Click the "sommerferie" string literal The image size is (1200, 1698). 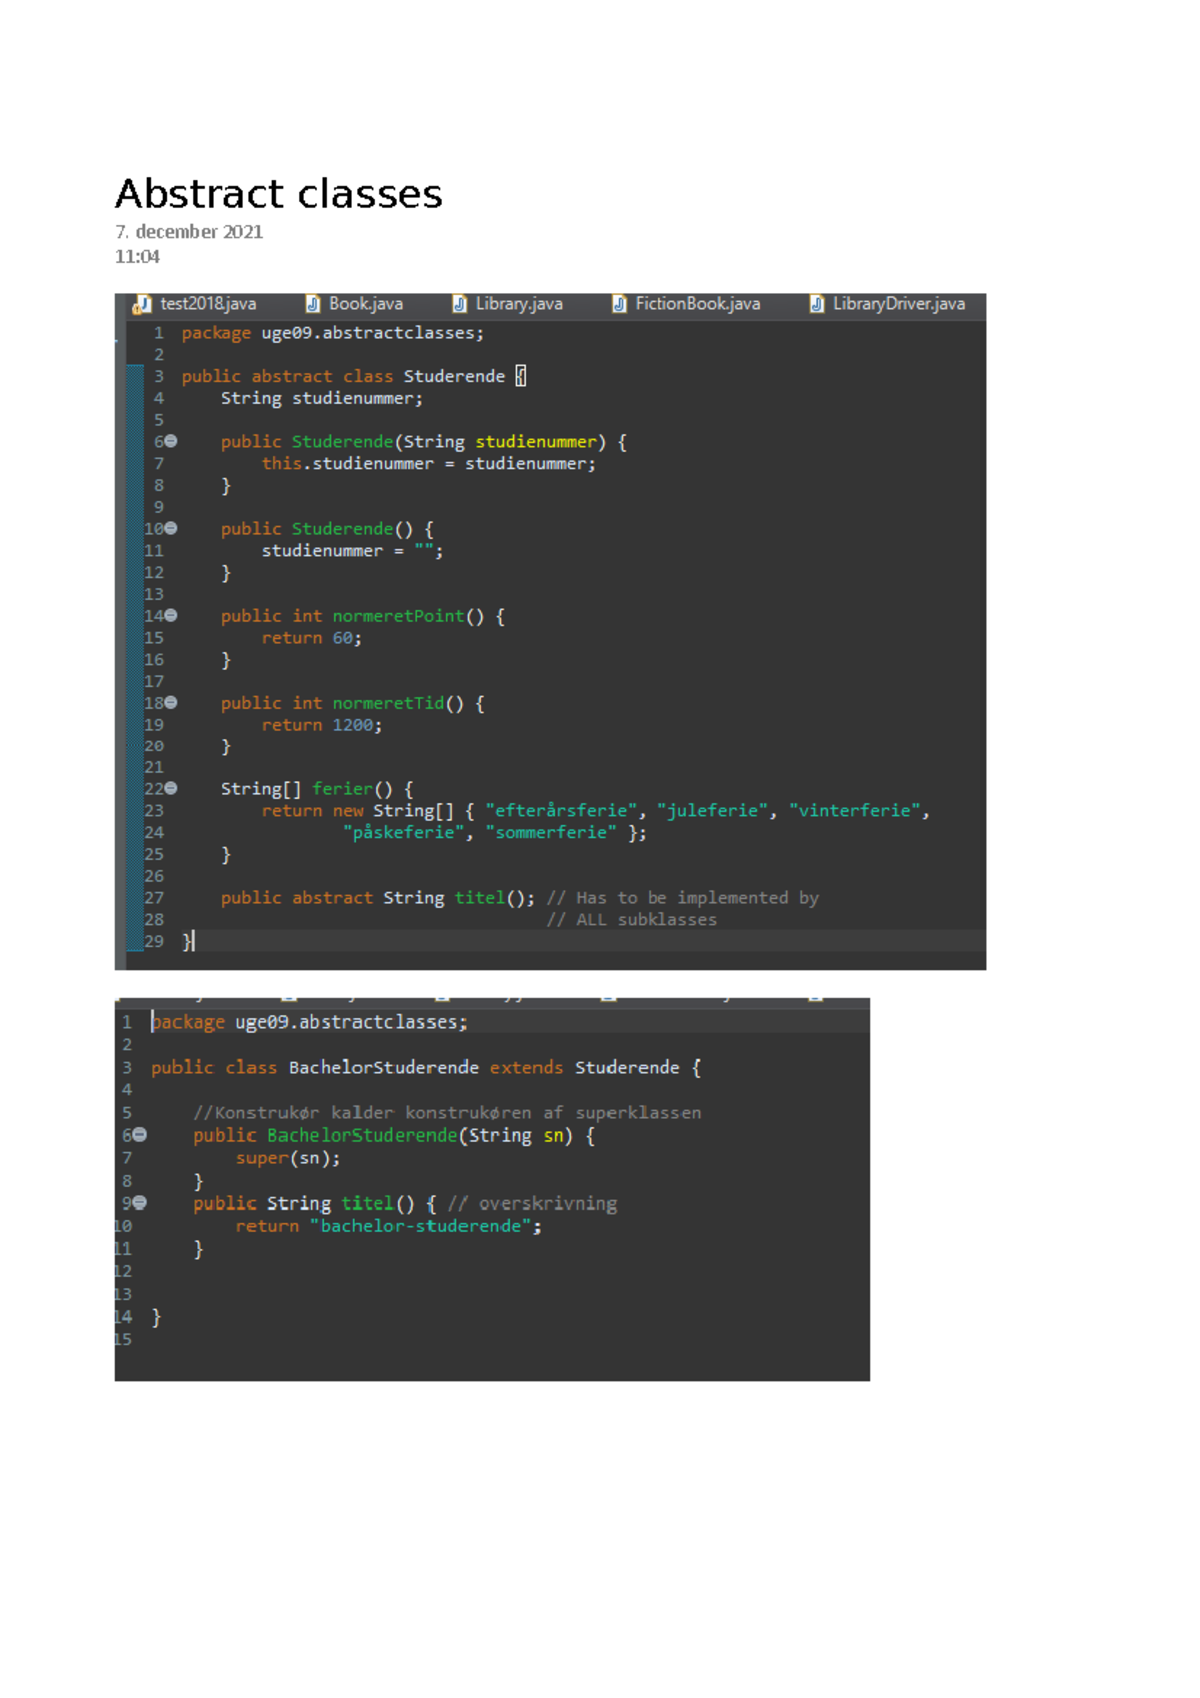click(551, 833)
